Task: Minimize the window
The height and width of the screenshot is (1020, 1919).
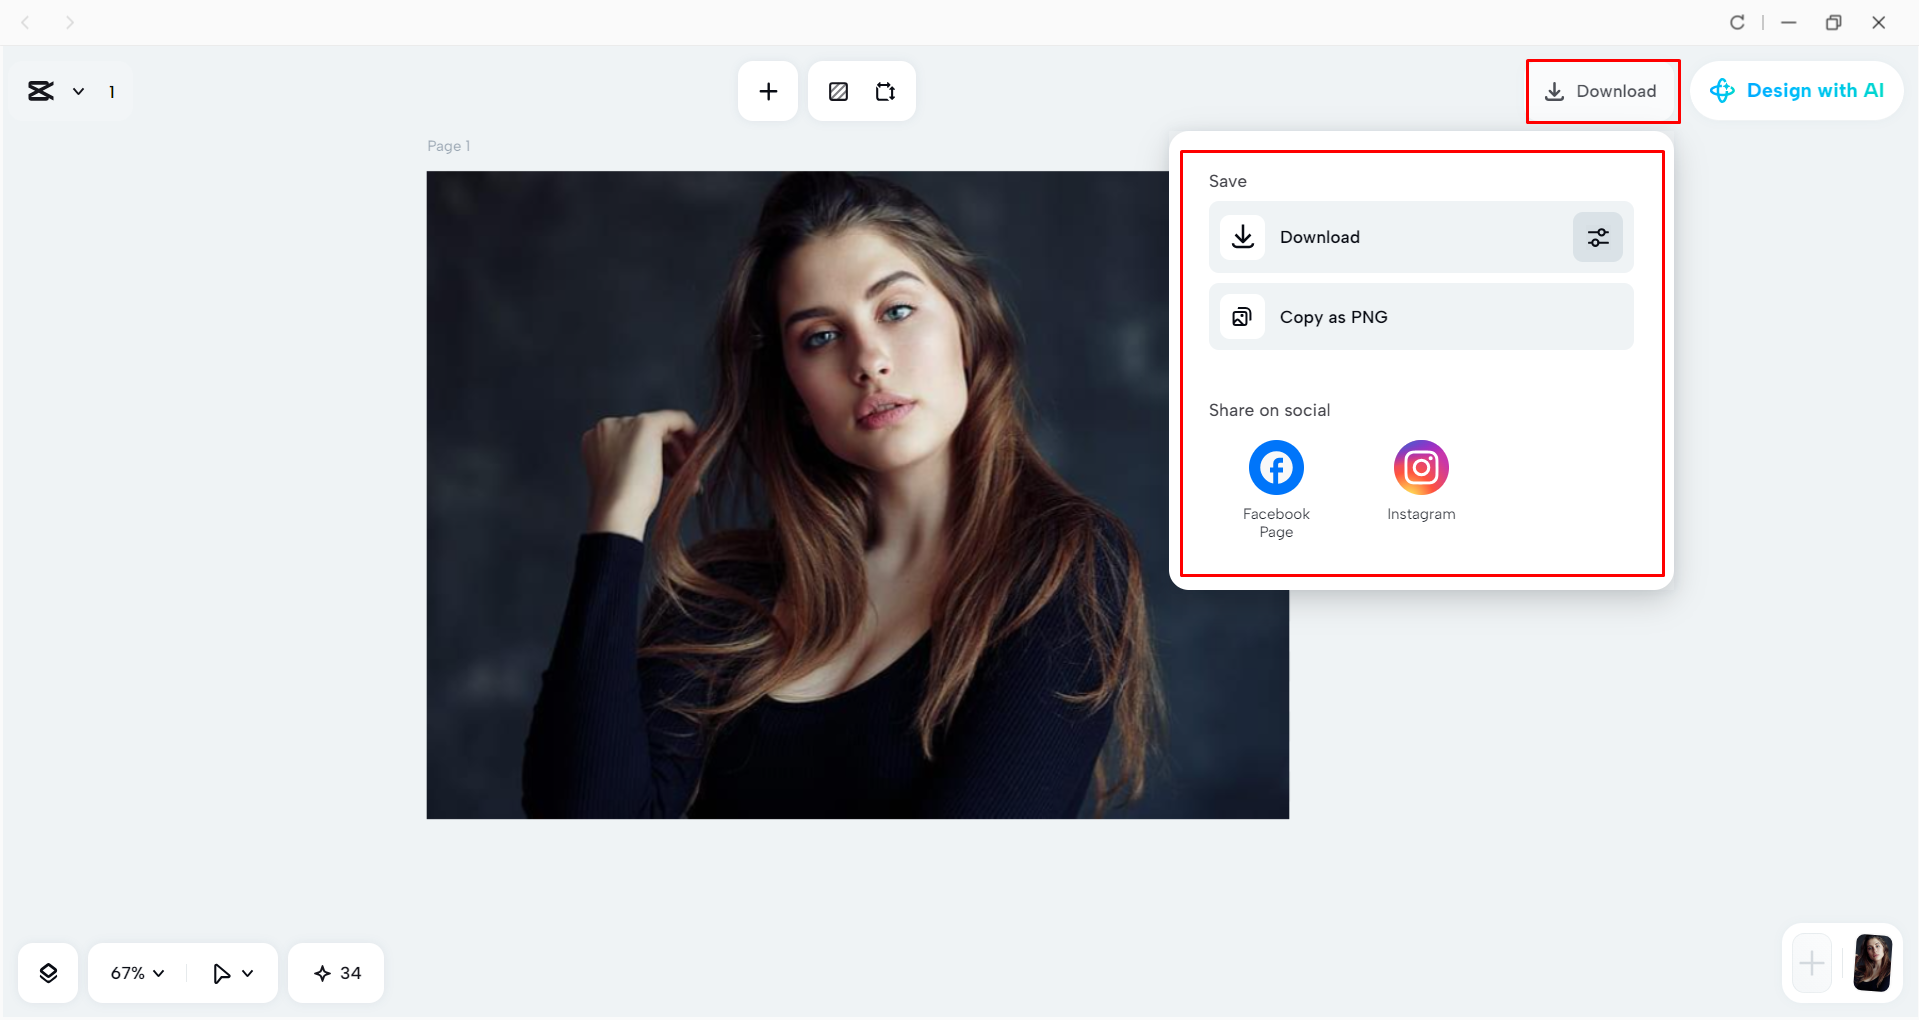Action: coord(1789,22)
